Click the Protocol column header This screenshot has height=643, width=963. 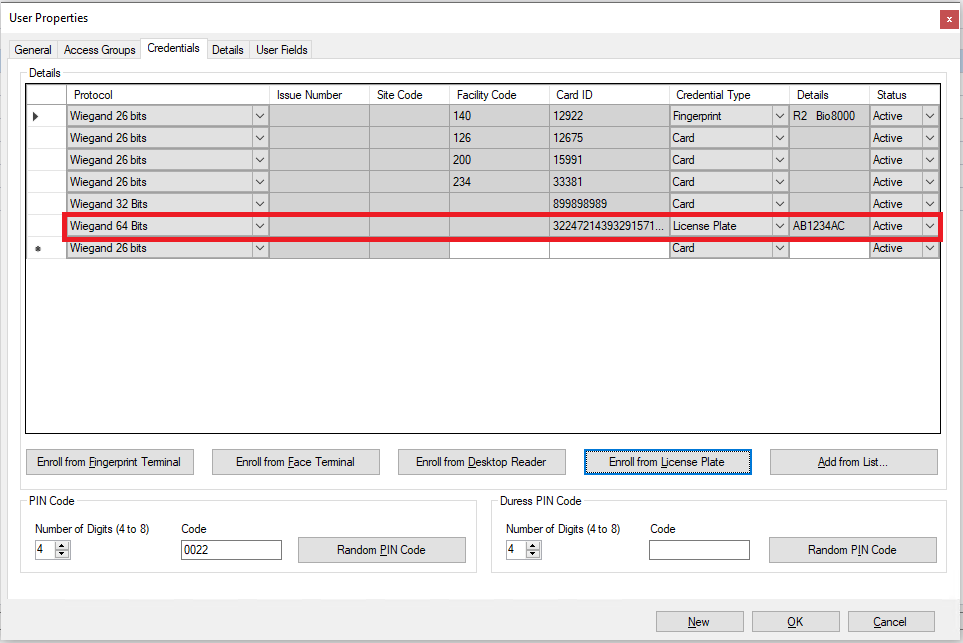168,95
